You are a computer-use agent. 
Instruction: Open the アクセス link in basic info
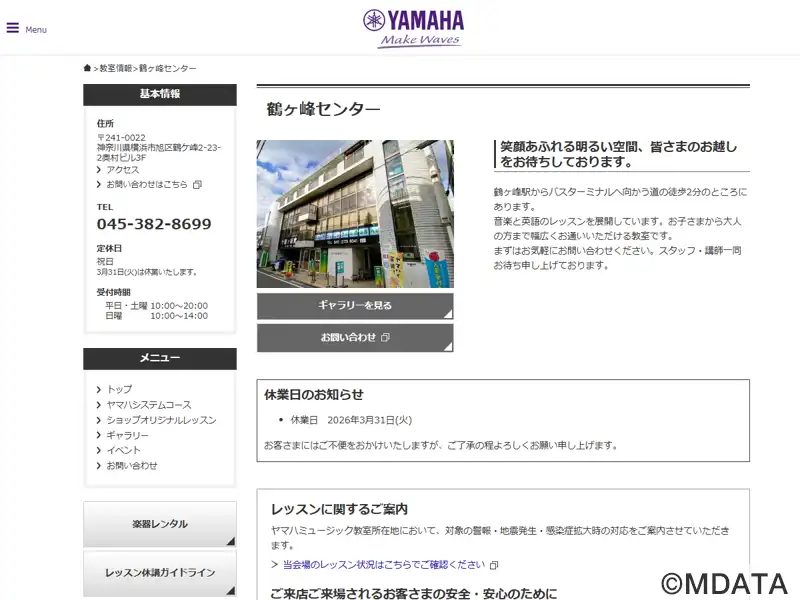point(122,170)
